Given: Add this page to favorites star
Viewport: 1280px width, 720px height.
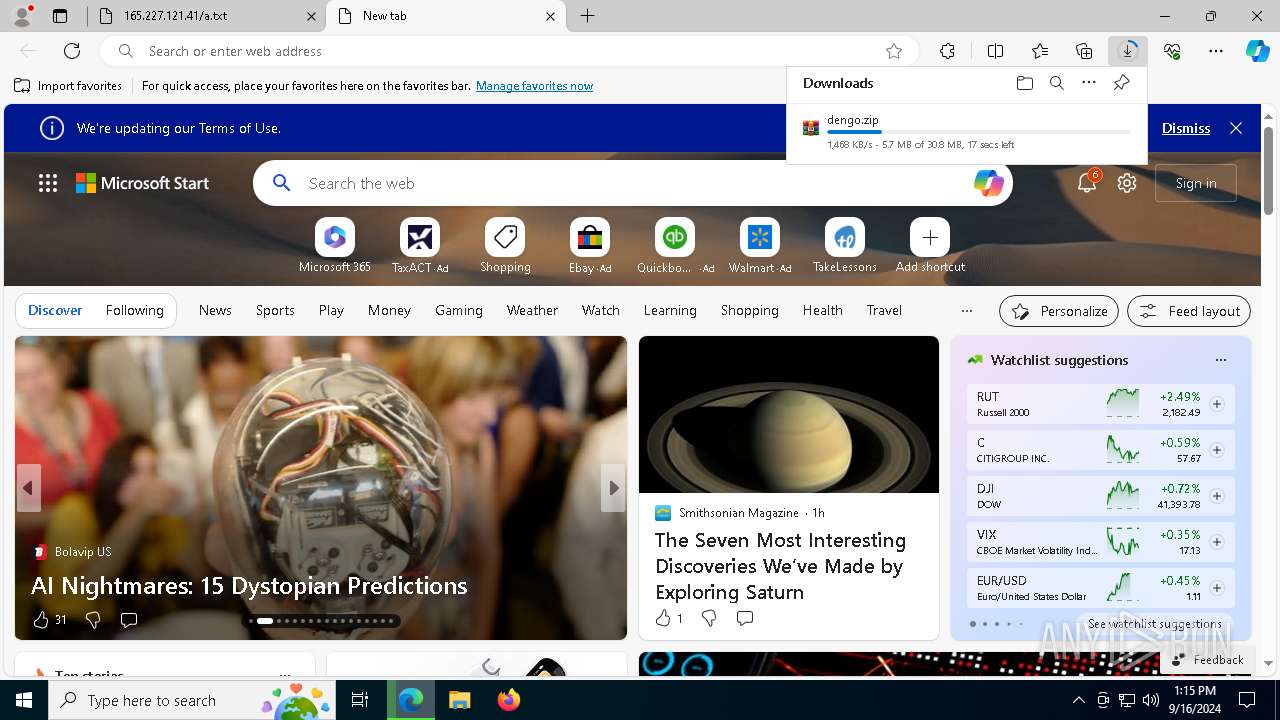Looking at the screenshot, I should tap(894, 51).
